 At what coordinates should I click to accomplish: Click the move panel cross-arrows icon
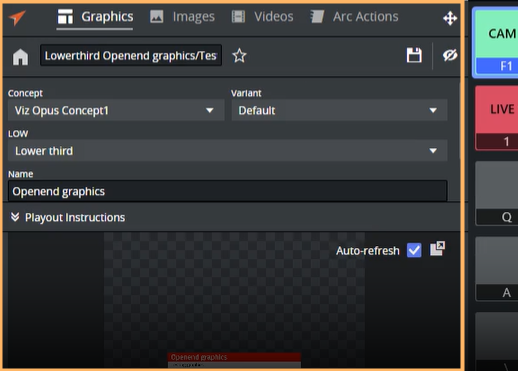click(450, 18)
